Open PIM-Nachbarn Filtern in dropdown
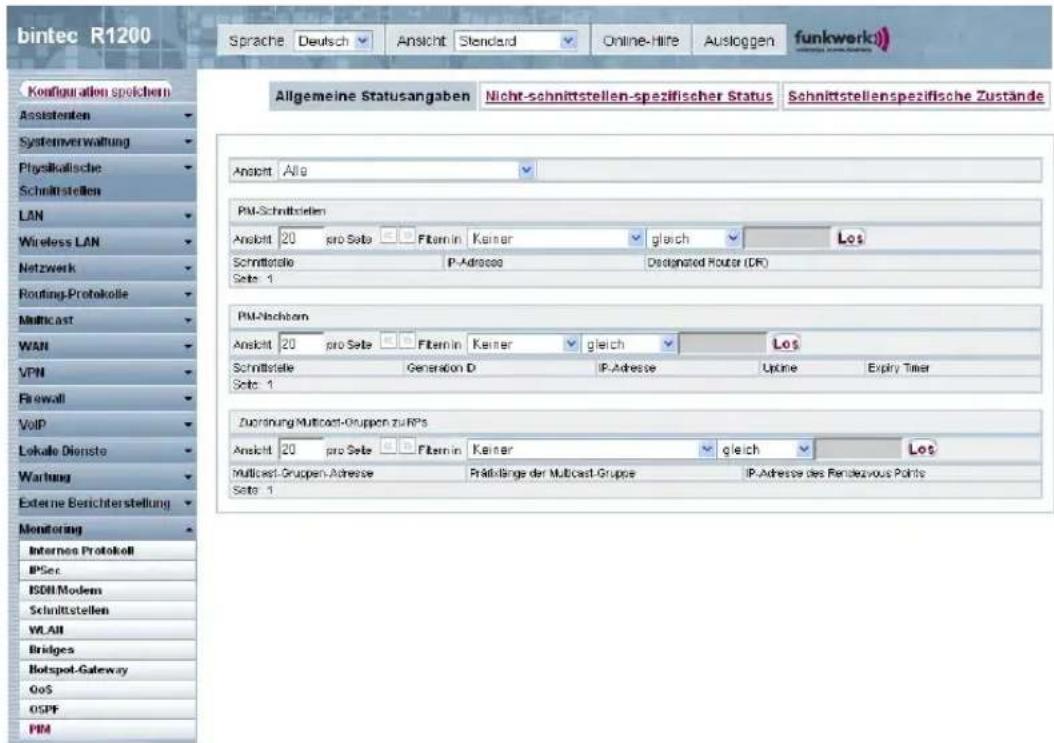This screenshot has width=1054, height=743. [523, 344]
